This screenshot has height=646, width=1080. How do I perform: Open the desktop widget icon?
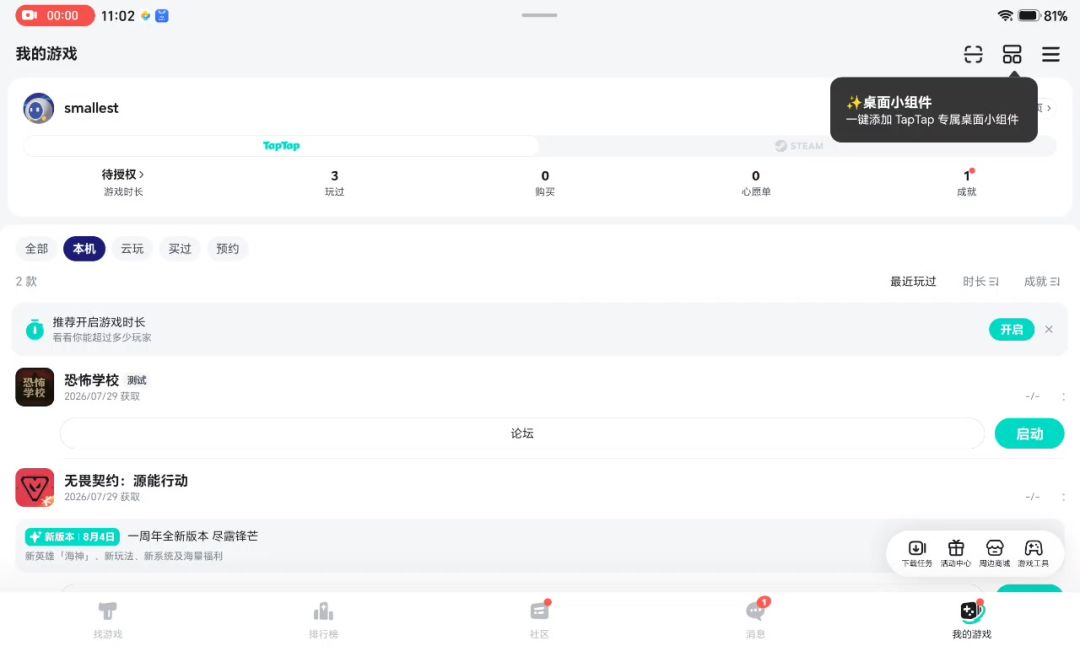[1012, 54]
